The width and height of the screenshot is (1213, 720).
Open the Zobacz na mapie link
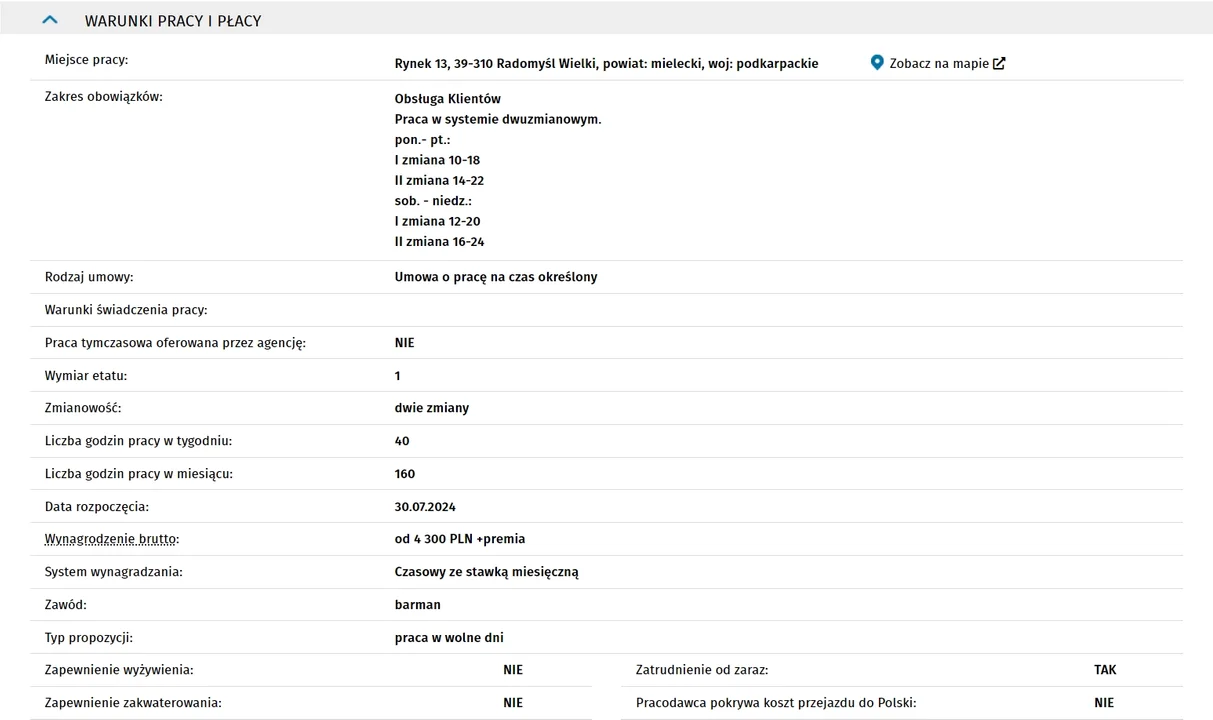tap(938, 63)
